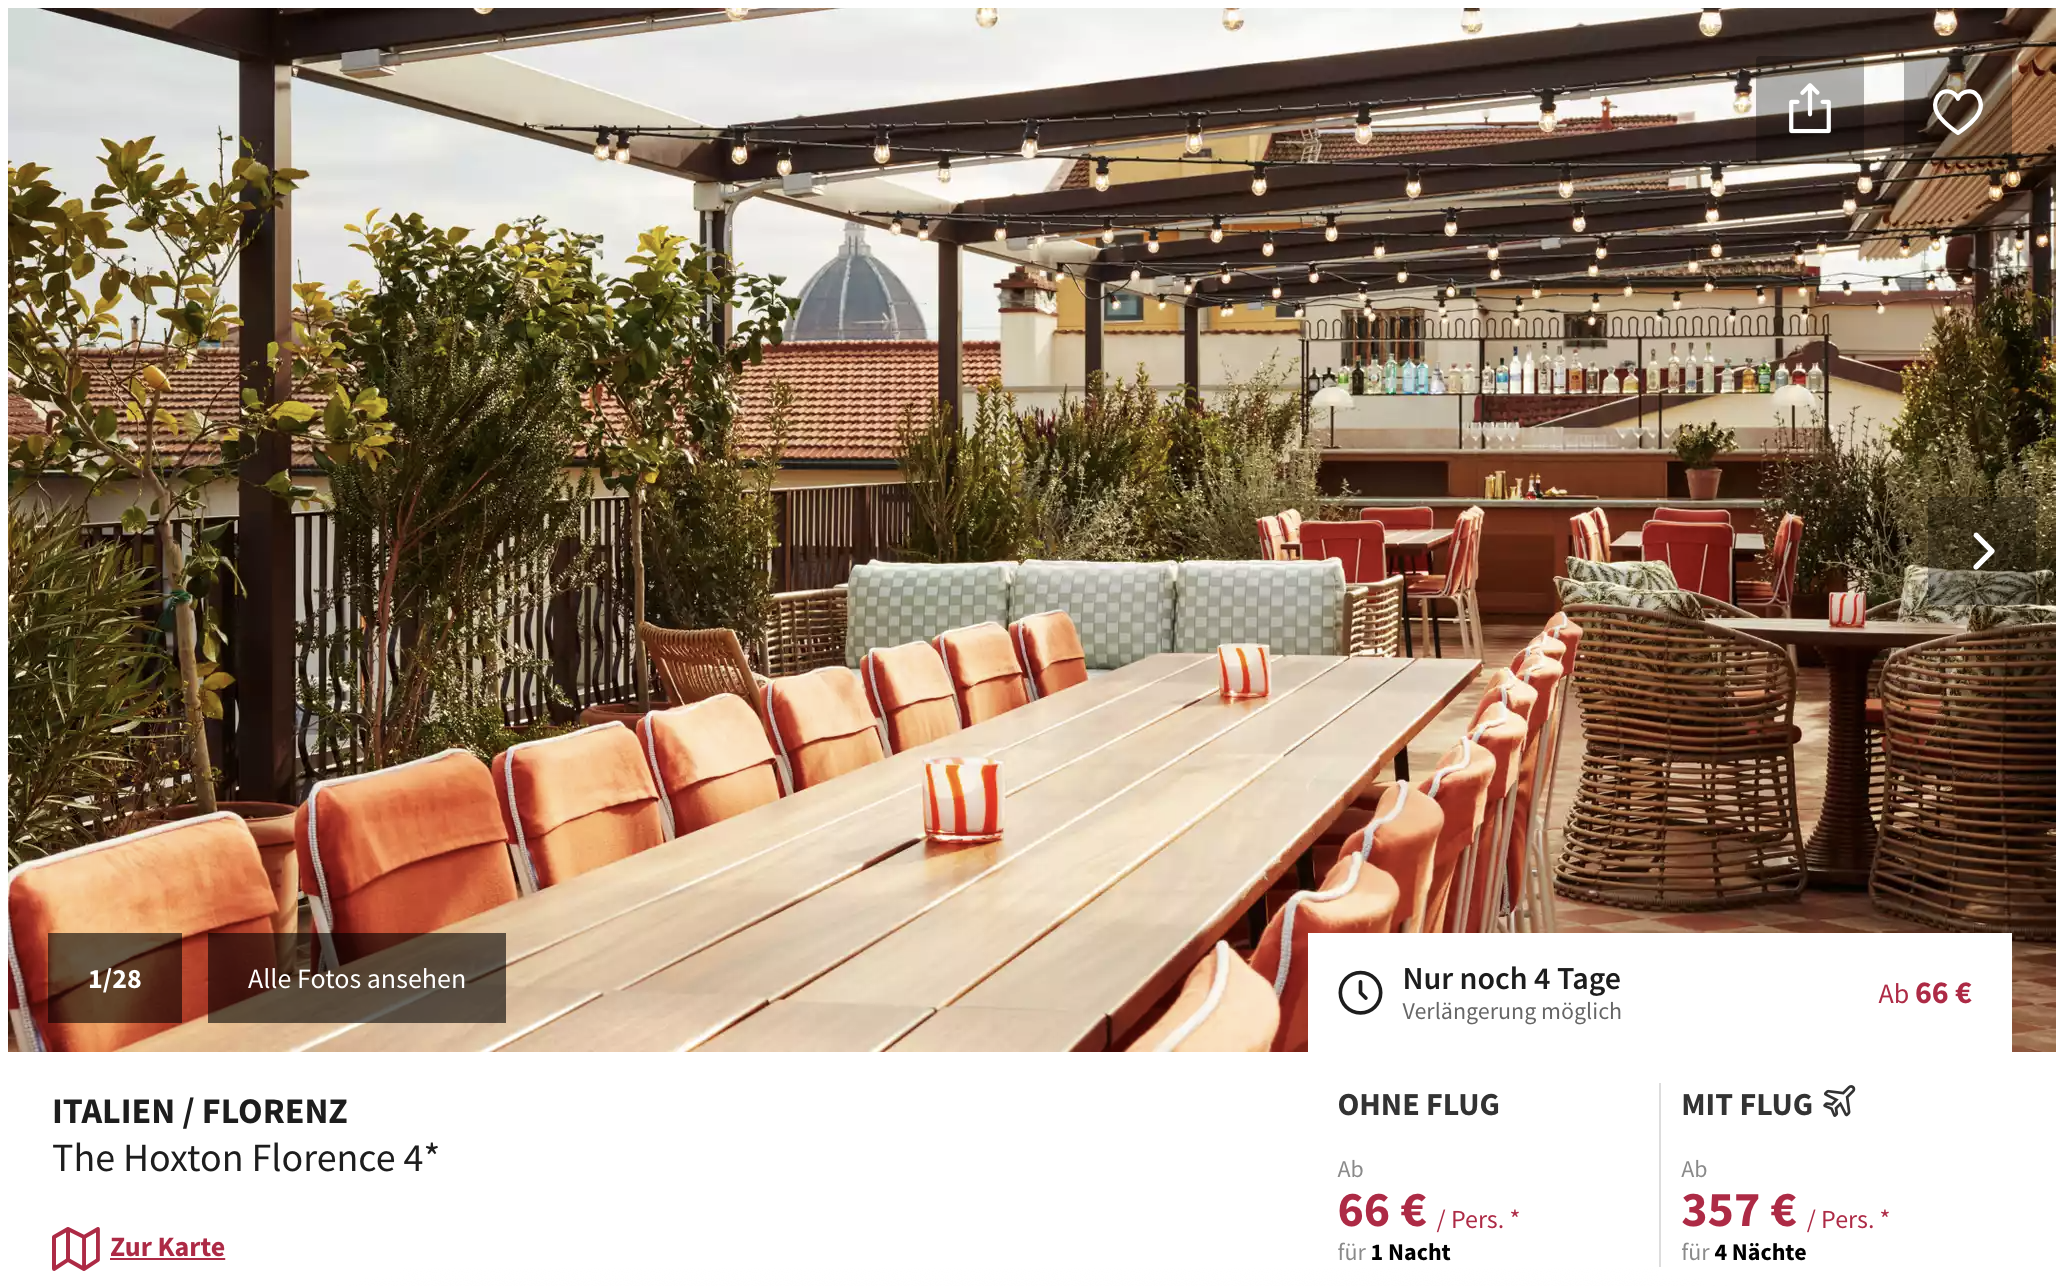2066x1286 pixels.
Task: Click the ITALIEN / FLORENZ heading
Action: click(x=200, y=1111)
